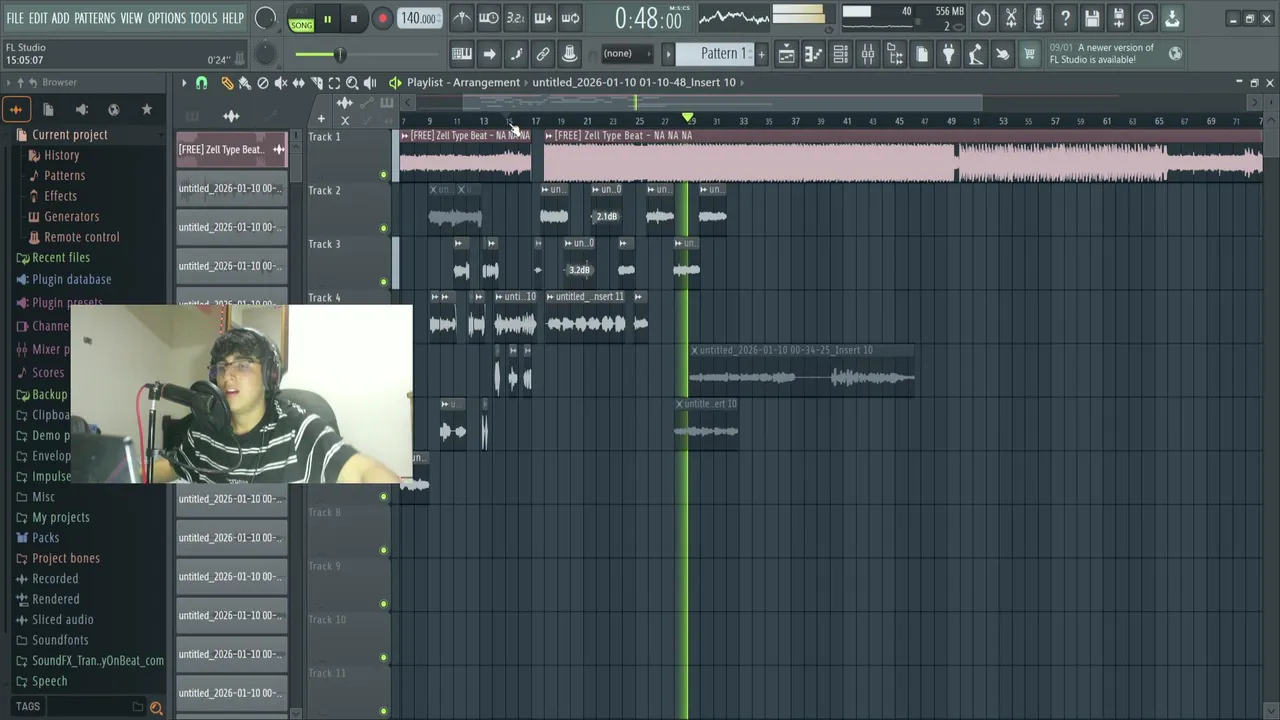Click the master pitch knob
The height and width of the screenshot is (720, 1280).
pyautogui.click(x=265, y=54)
